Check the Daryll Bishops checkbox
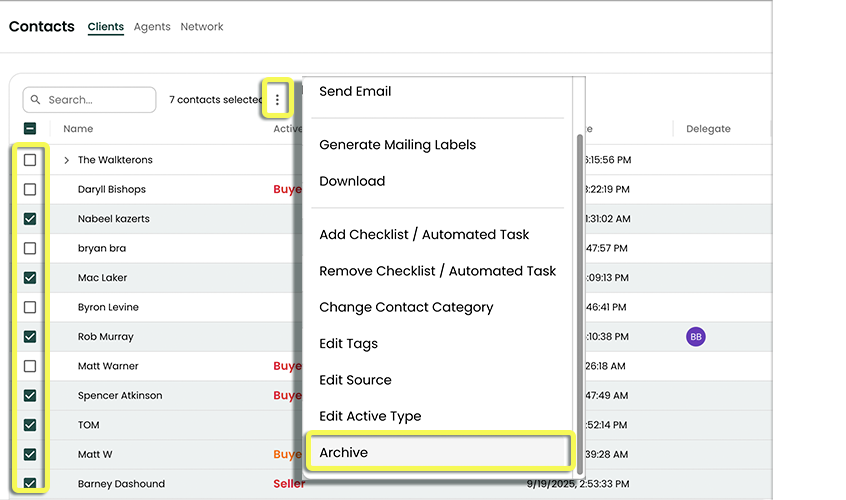Screen dimensions: 846x500 pyautogui.click(x=30, y=189)
